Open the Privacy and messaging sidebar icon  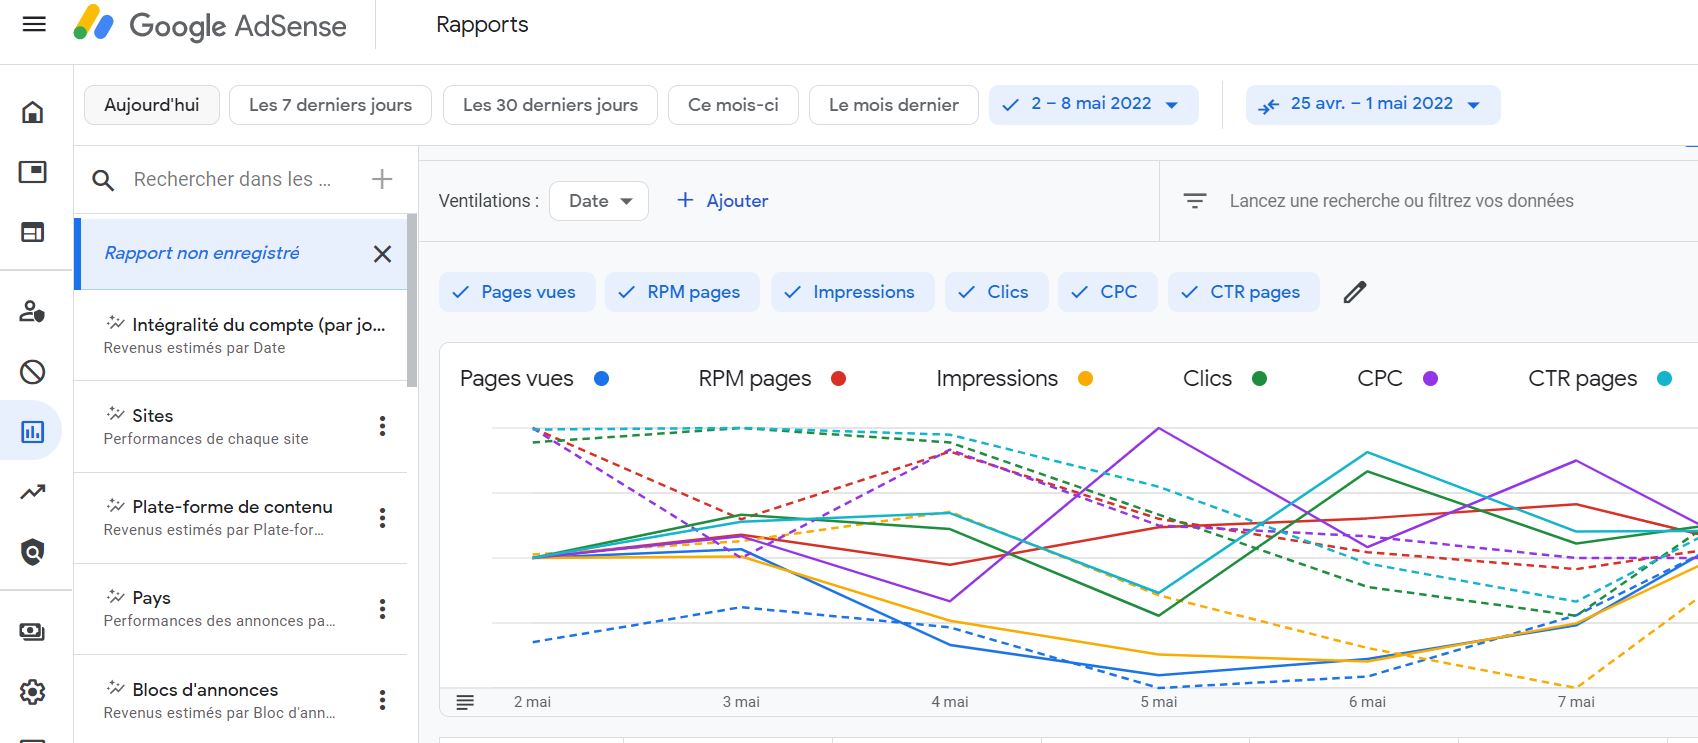33,311
